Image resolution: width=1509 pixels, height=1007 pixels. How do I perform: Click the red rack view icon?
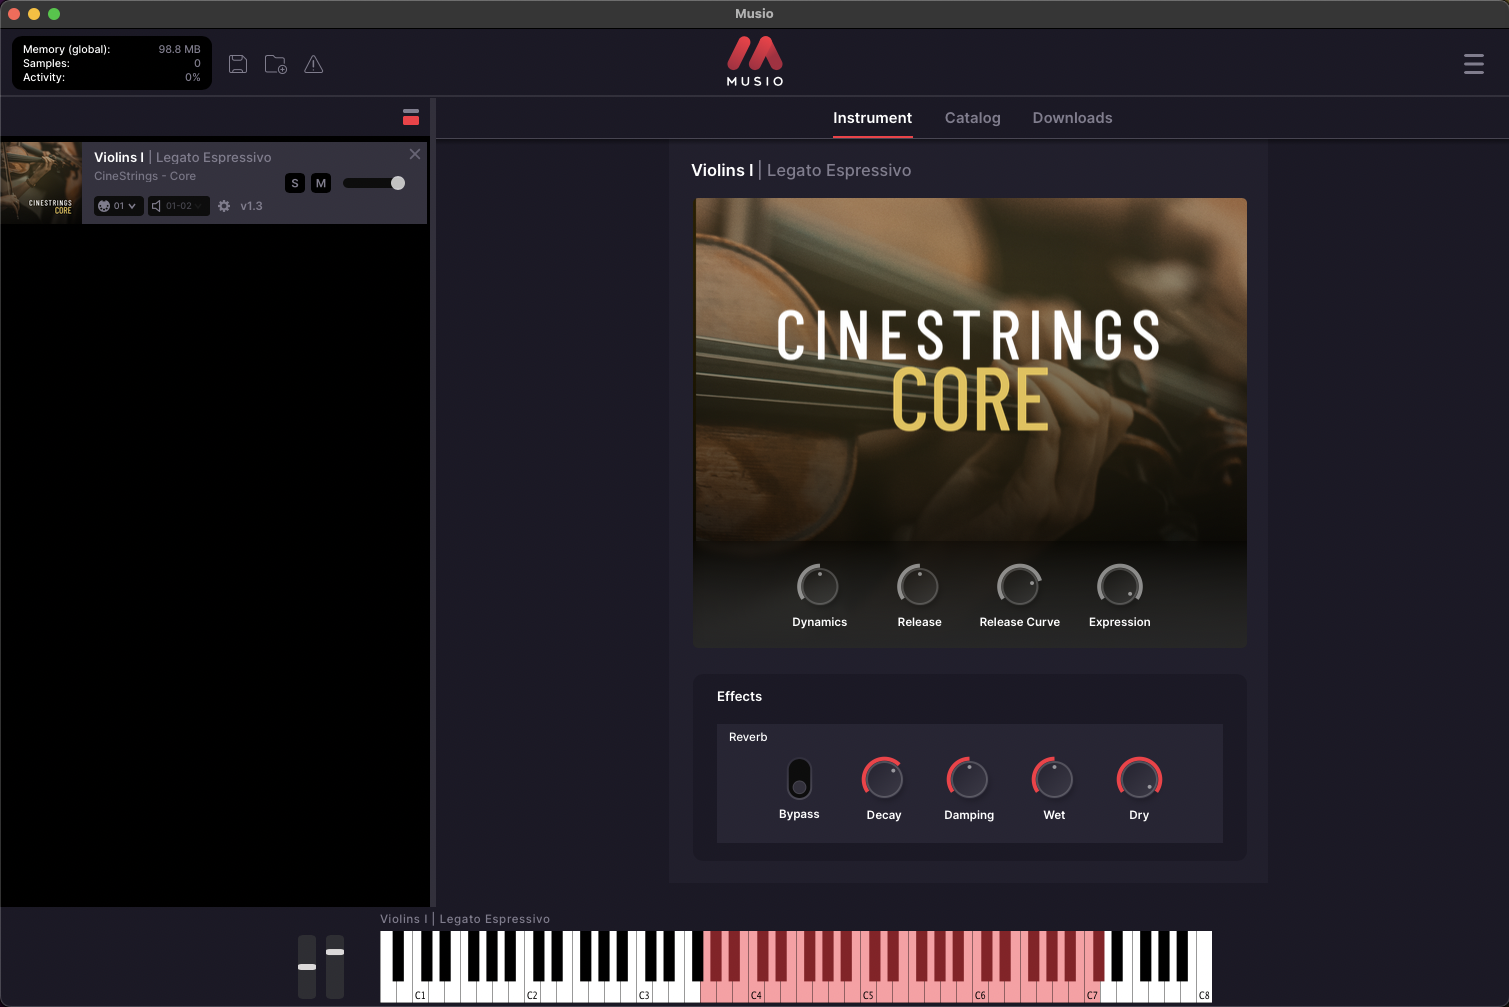coord(411,117)
